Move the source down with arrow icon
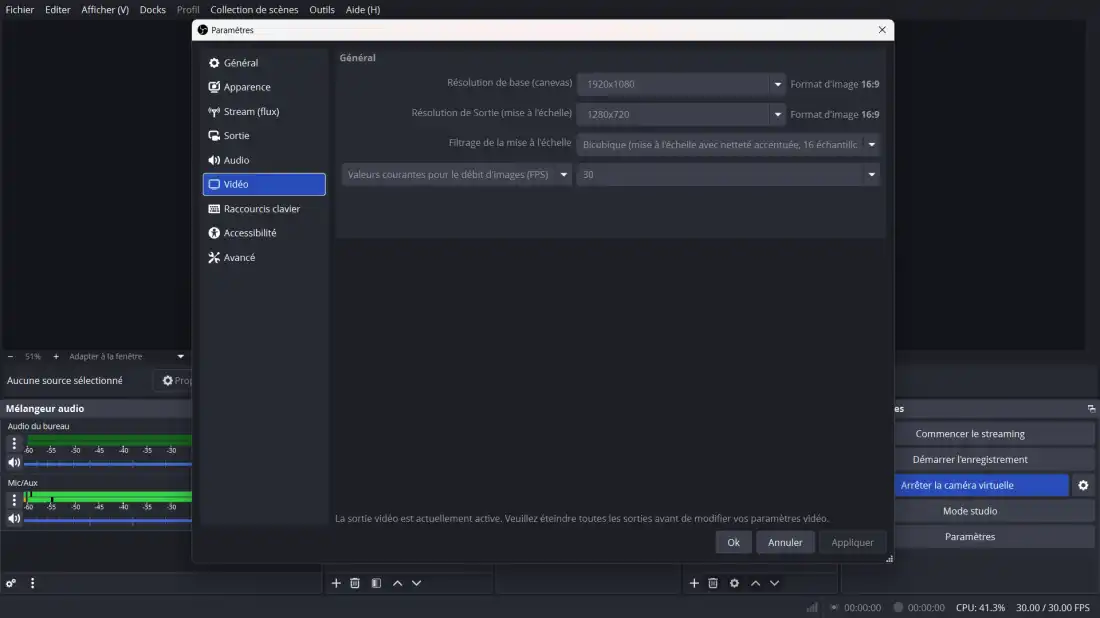The image size is (1100, 618). tap(774, 583)
